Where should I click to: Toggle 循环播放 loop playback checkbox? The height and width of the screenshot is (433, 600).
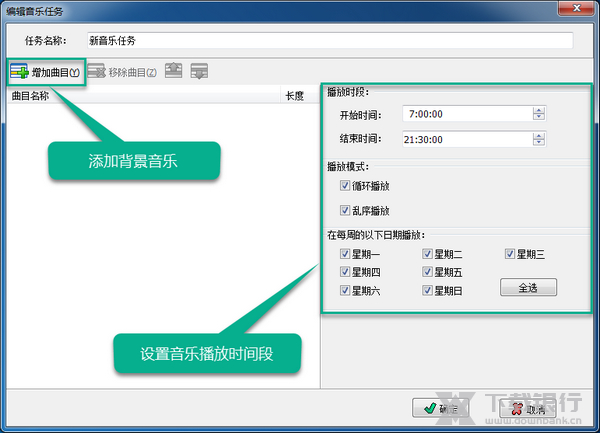(345, 186)
